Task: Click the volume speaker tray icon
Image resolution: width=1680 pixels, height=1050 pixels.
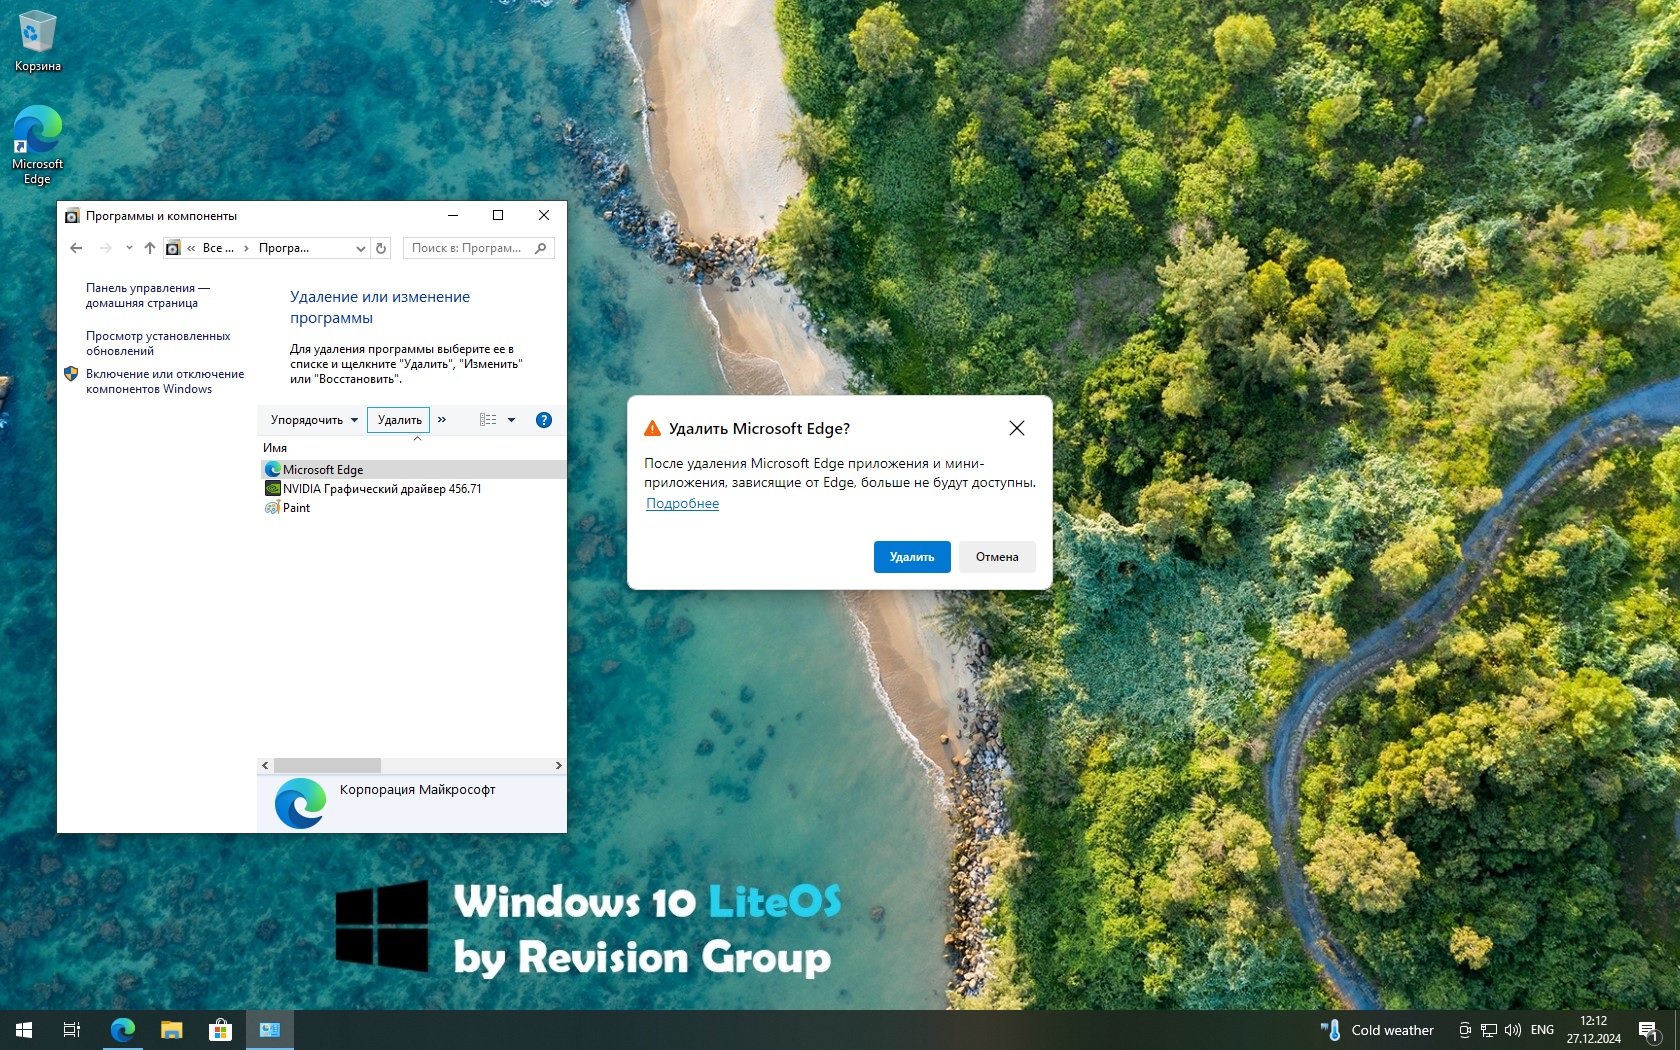Action: 1513,1030
